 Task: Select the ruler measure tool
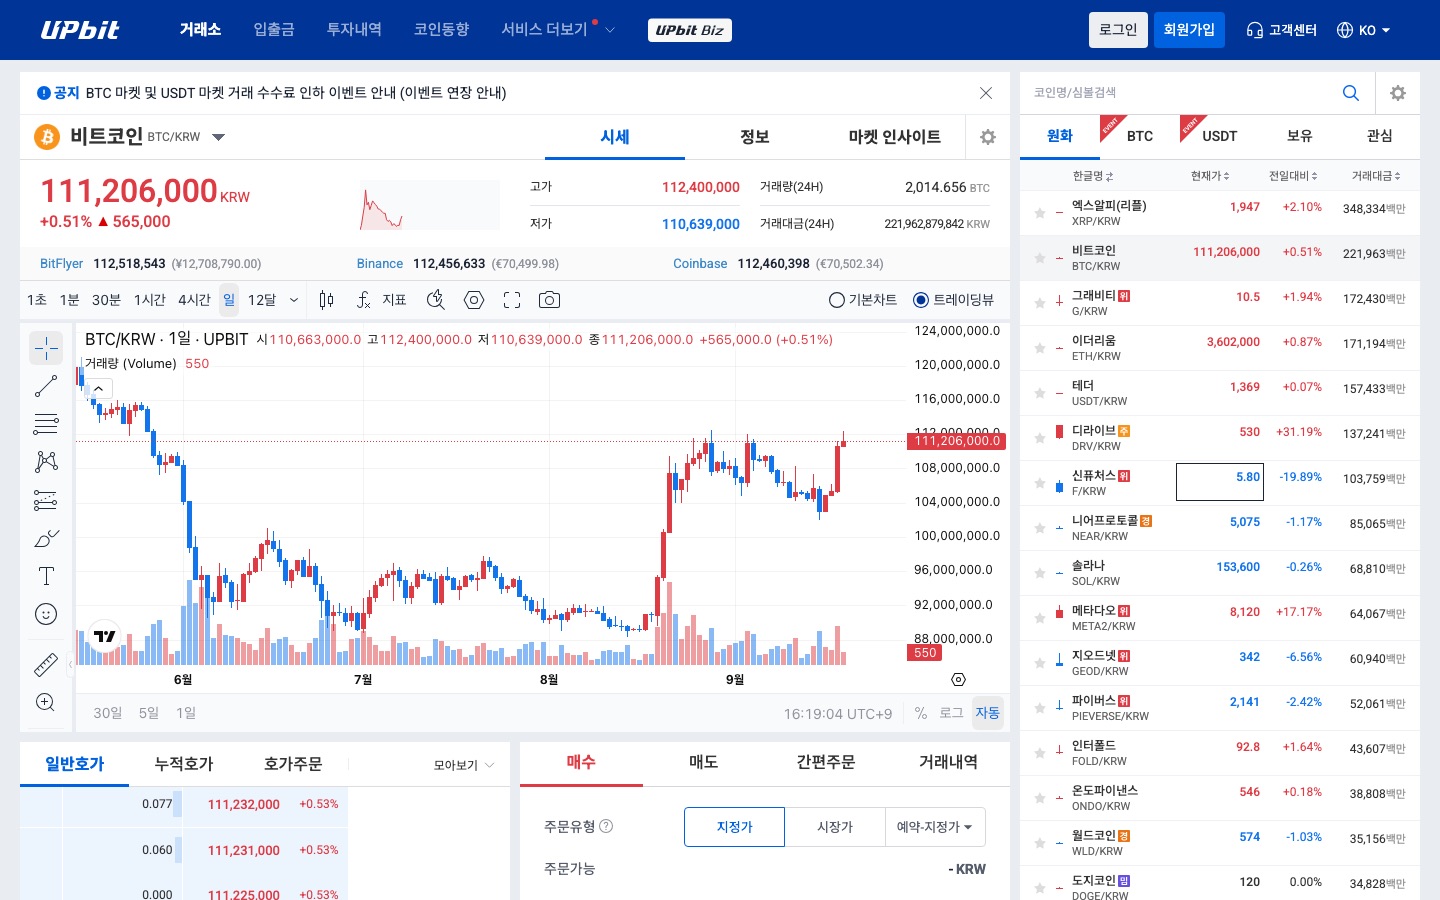(x=46, y=664)
